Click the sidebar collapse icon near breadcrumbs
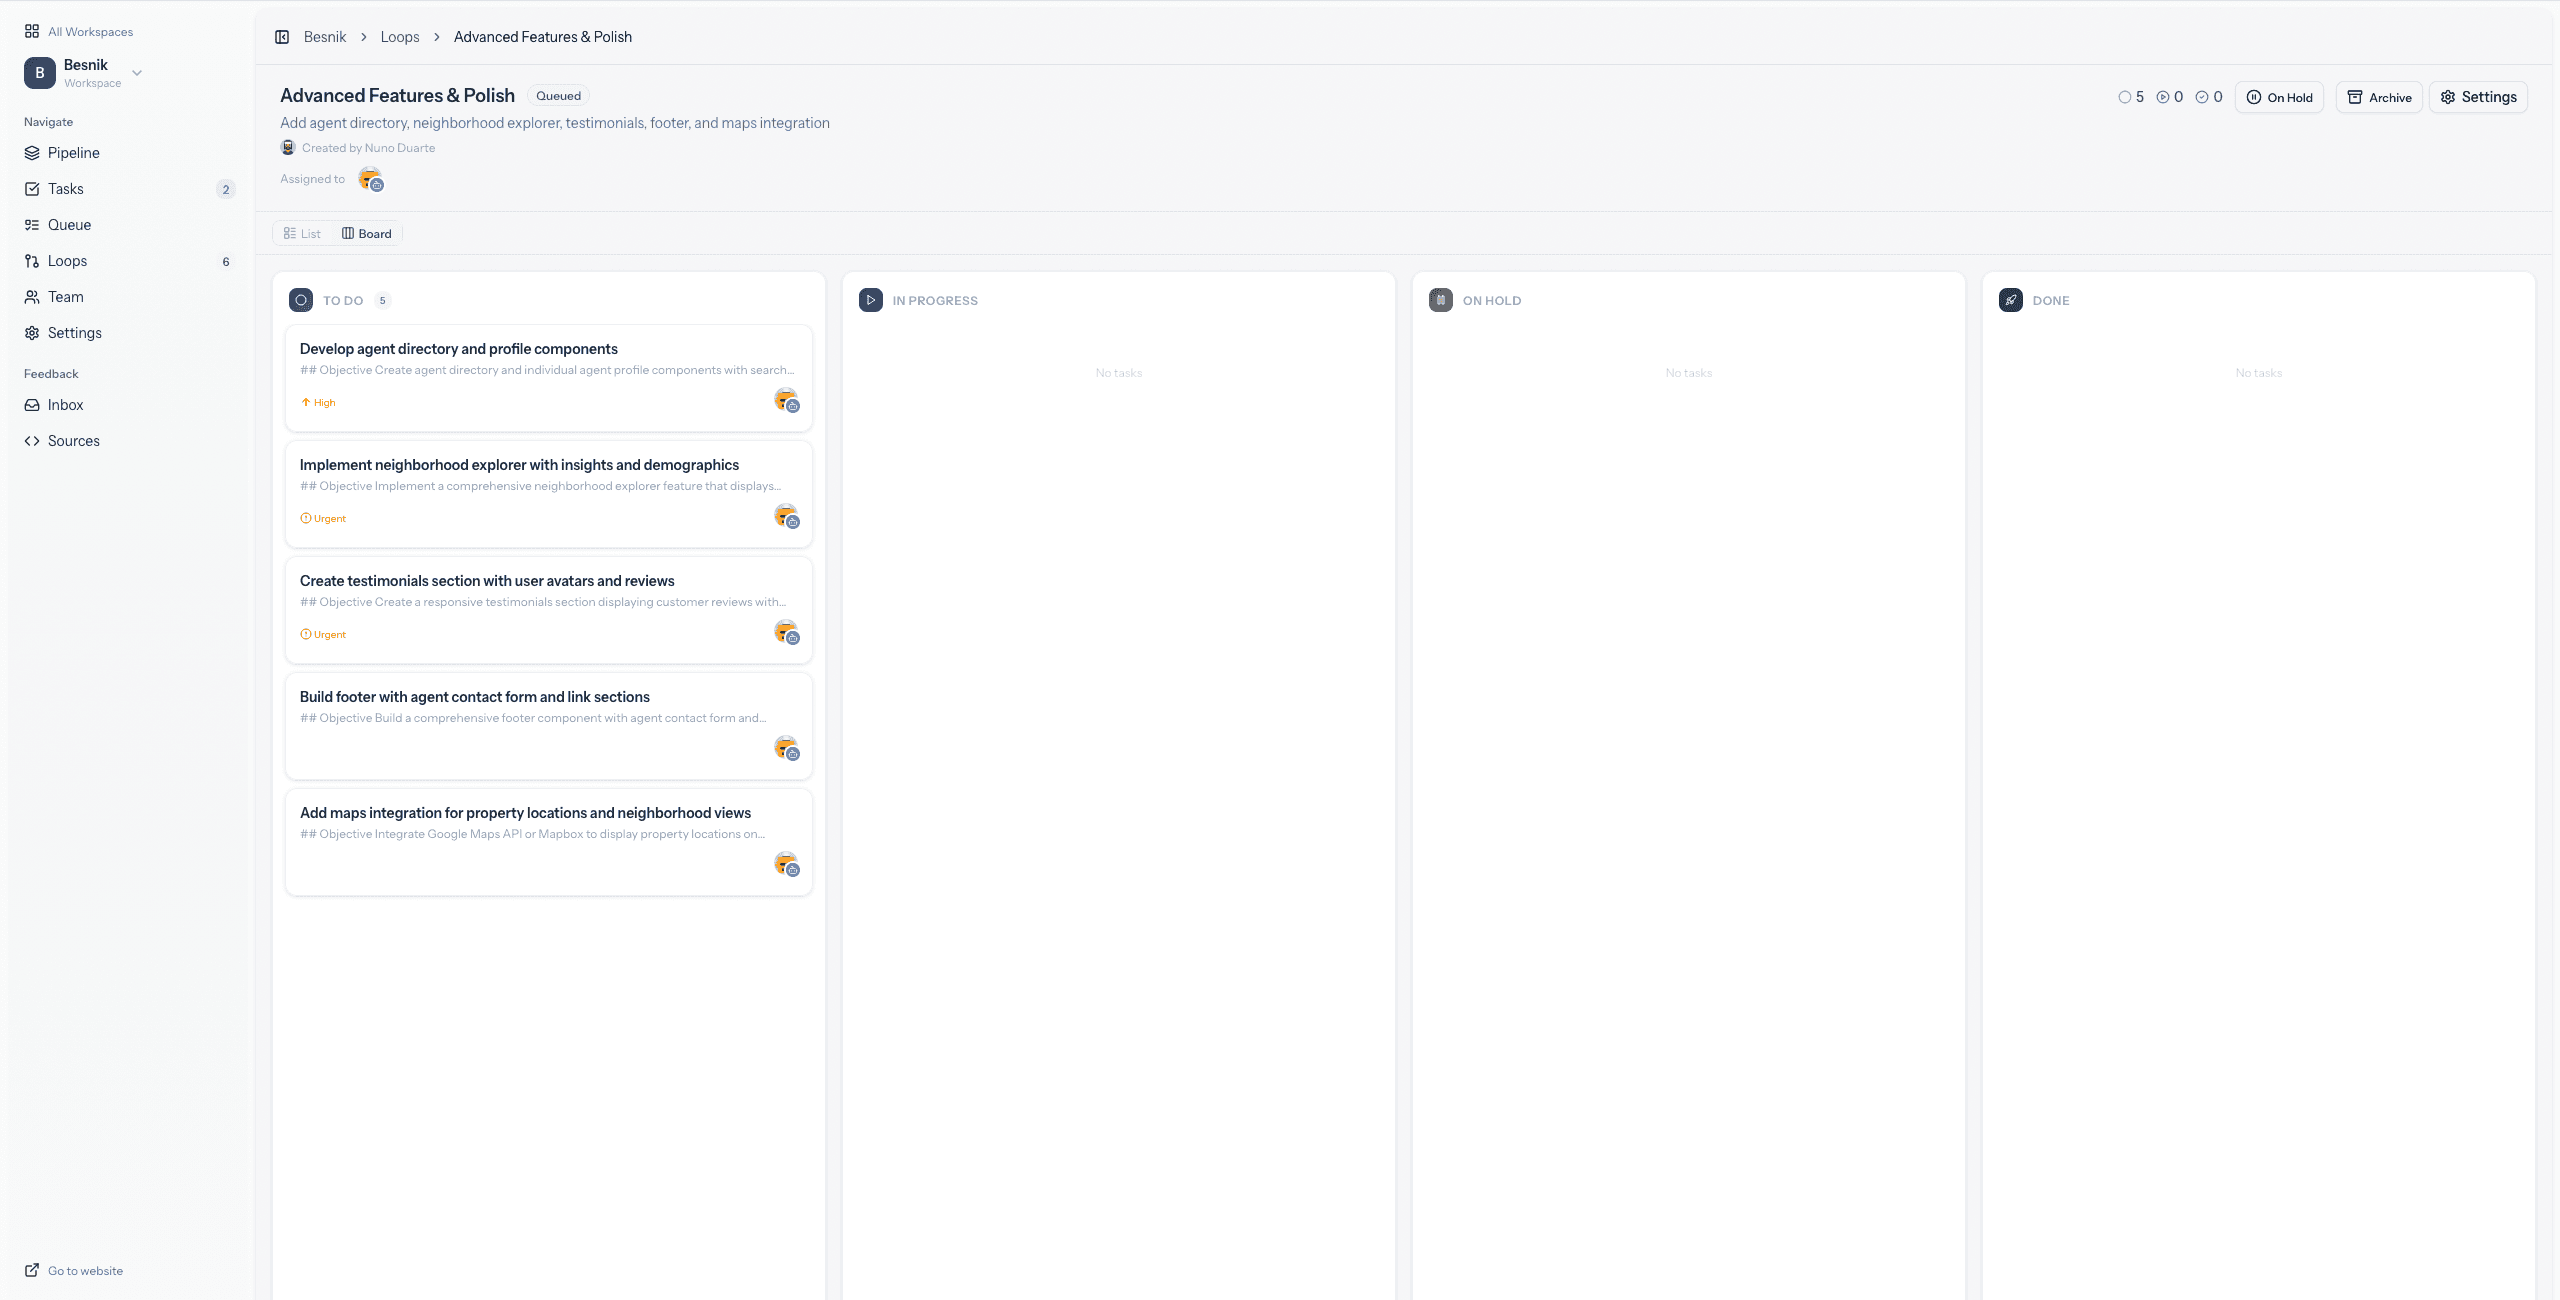Image resolution: width=2560 pixels, height=1300 pixels. pos(281,36)
